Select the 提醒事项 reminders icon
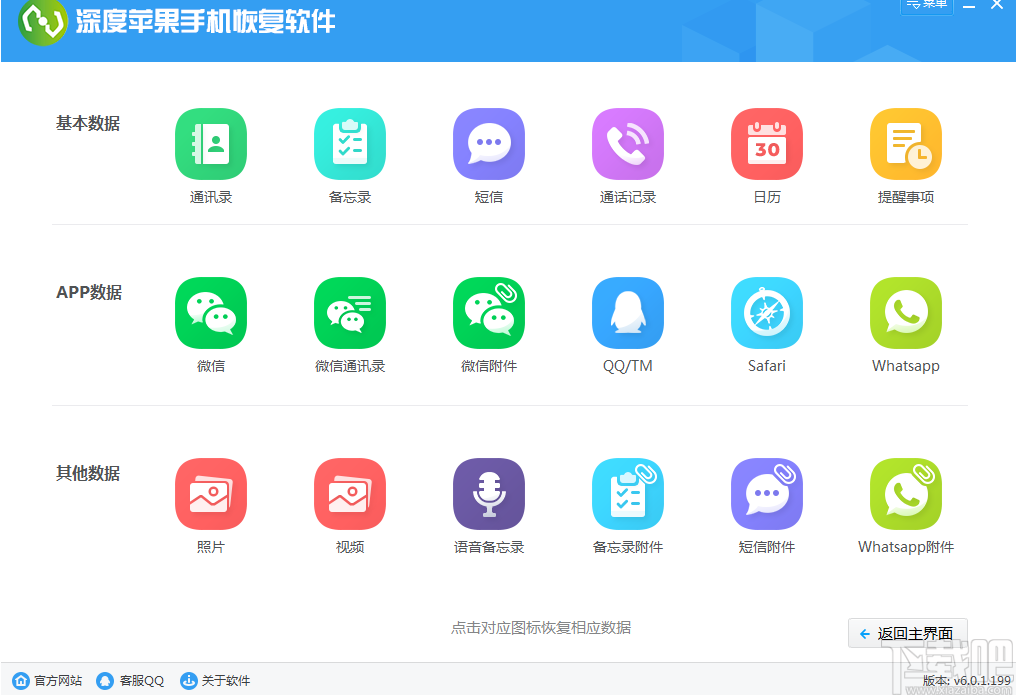Viewport: 1016px width, 695px height. coord(906,144)
